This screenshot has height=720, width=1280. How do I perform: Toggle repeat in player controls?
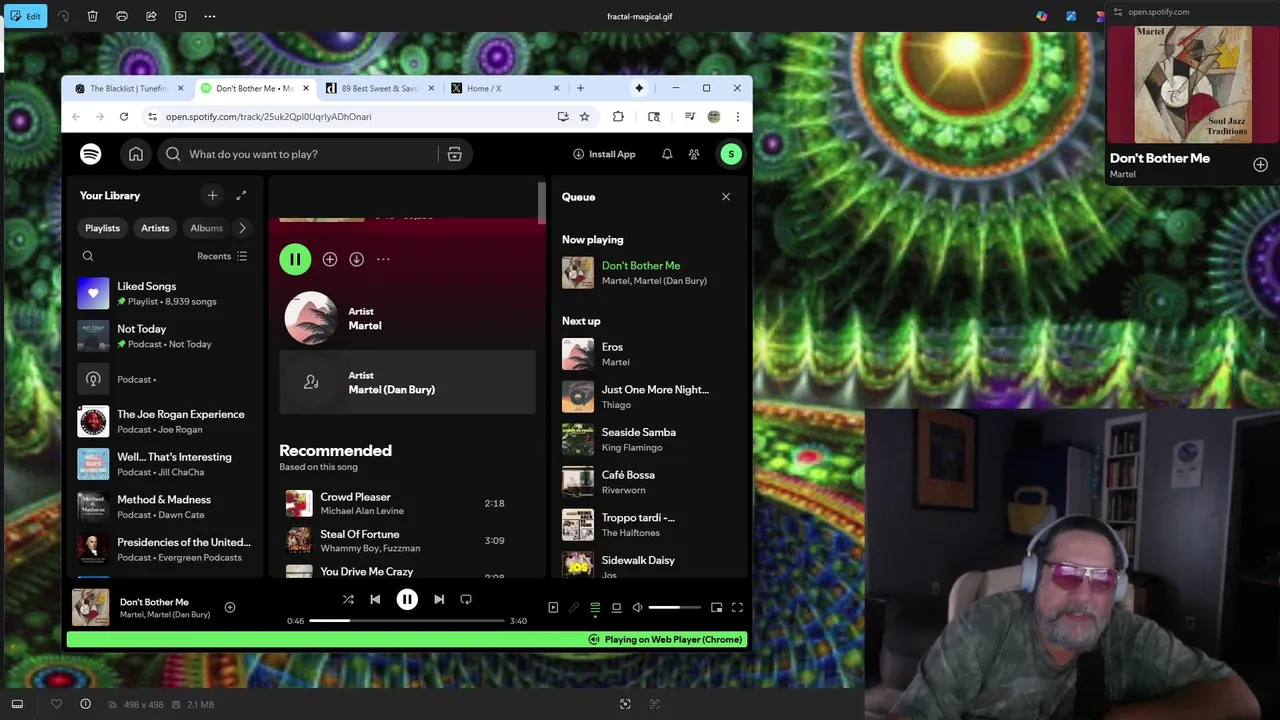coord(466,599)
